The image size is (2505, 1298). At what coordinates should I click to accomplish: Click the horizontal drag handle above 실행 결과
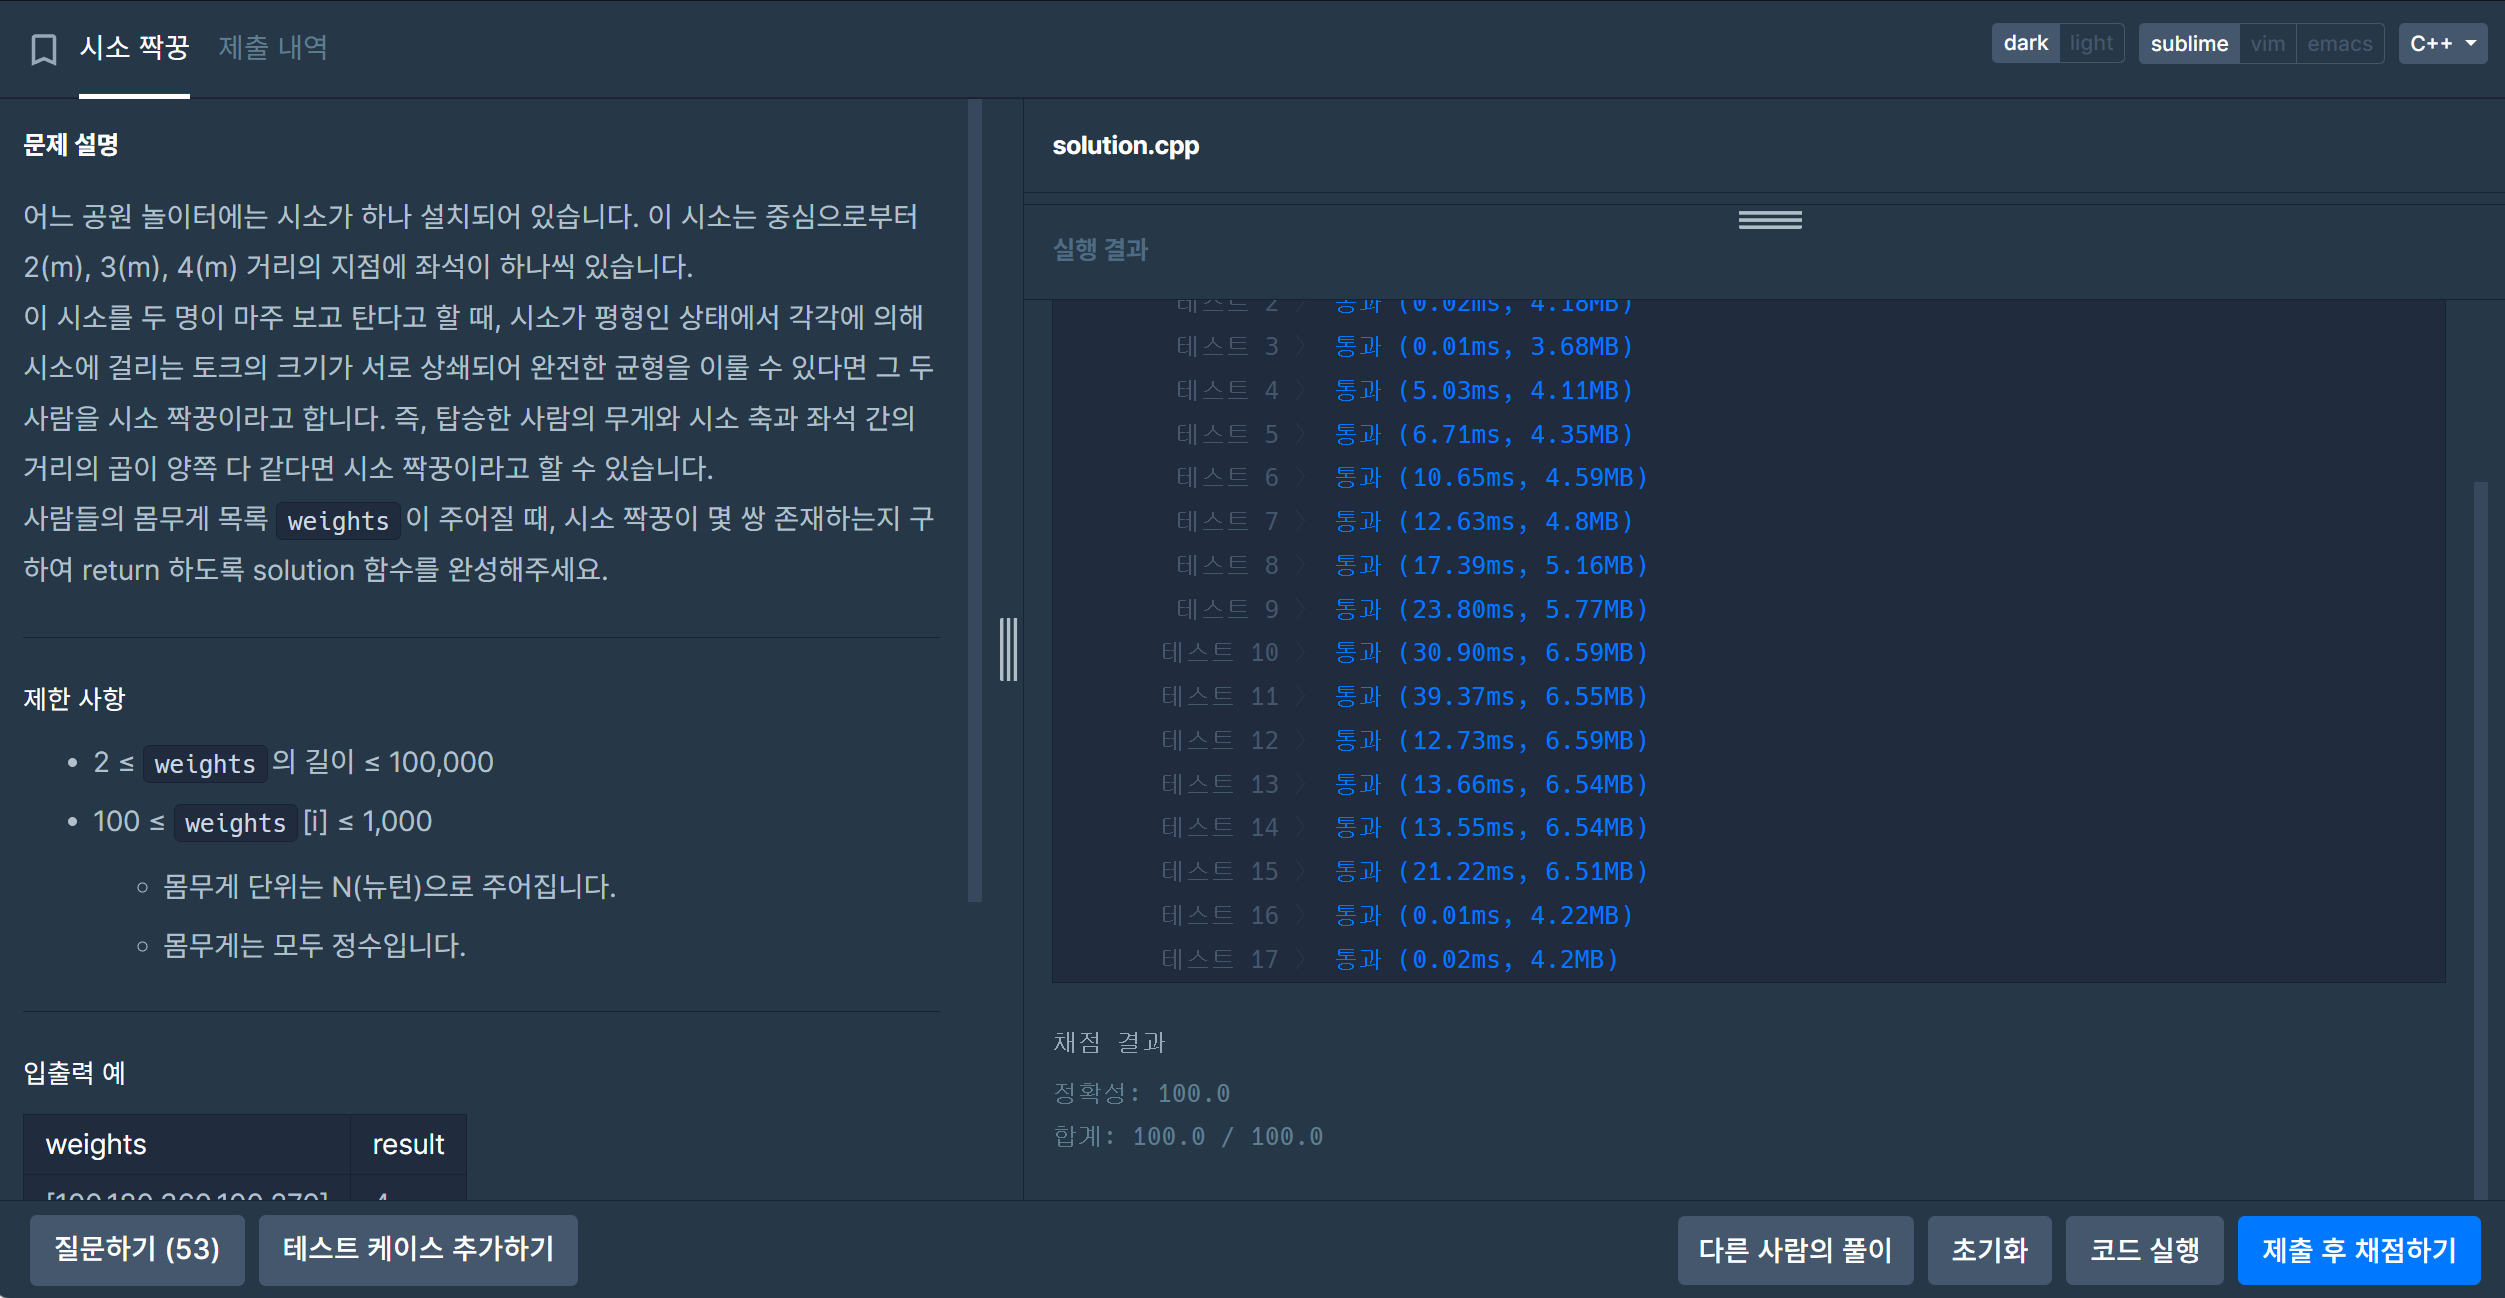point(1769,220)
